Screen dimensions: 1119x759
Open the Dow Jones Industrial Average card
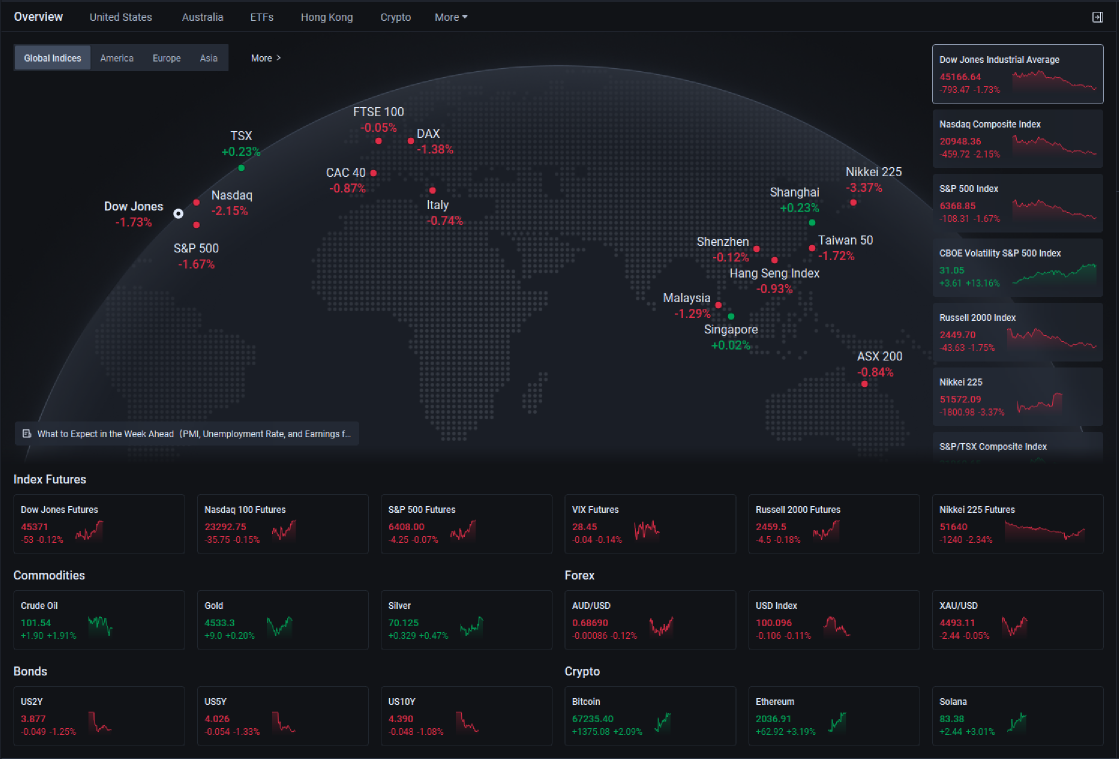click(1018, 74)
